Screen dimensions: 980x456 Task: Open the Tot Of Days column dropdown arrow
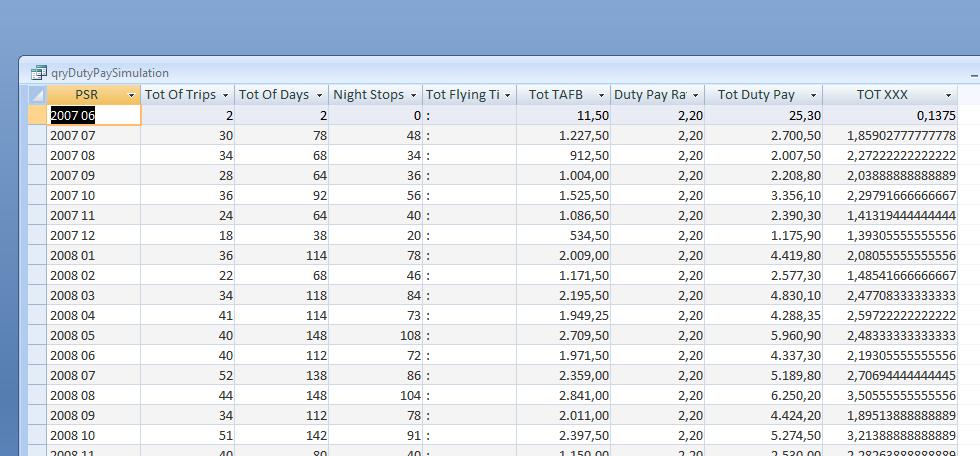click(319, 95)
